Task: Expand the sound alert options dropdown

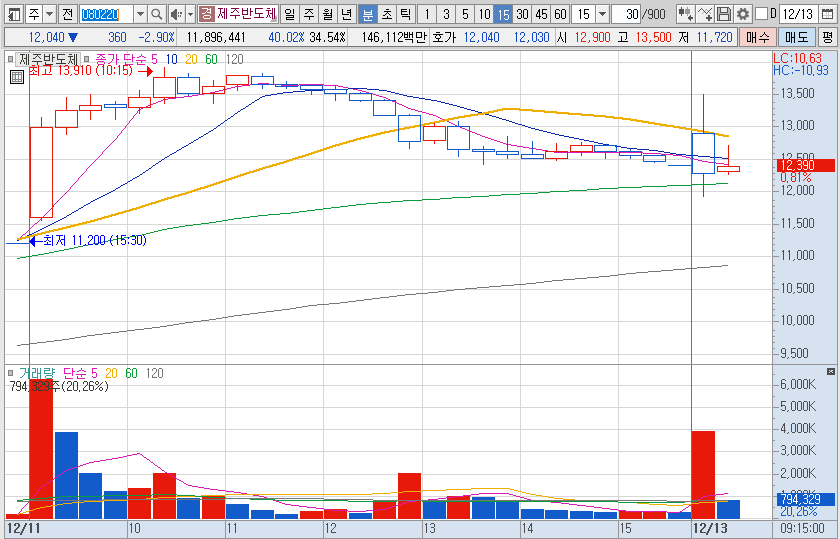Action: 190,14
